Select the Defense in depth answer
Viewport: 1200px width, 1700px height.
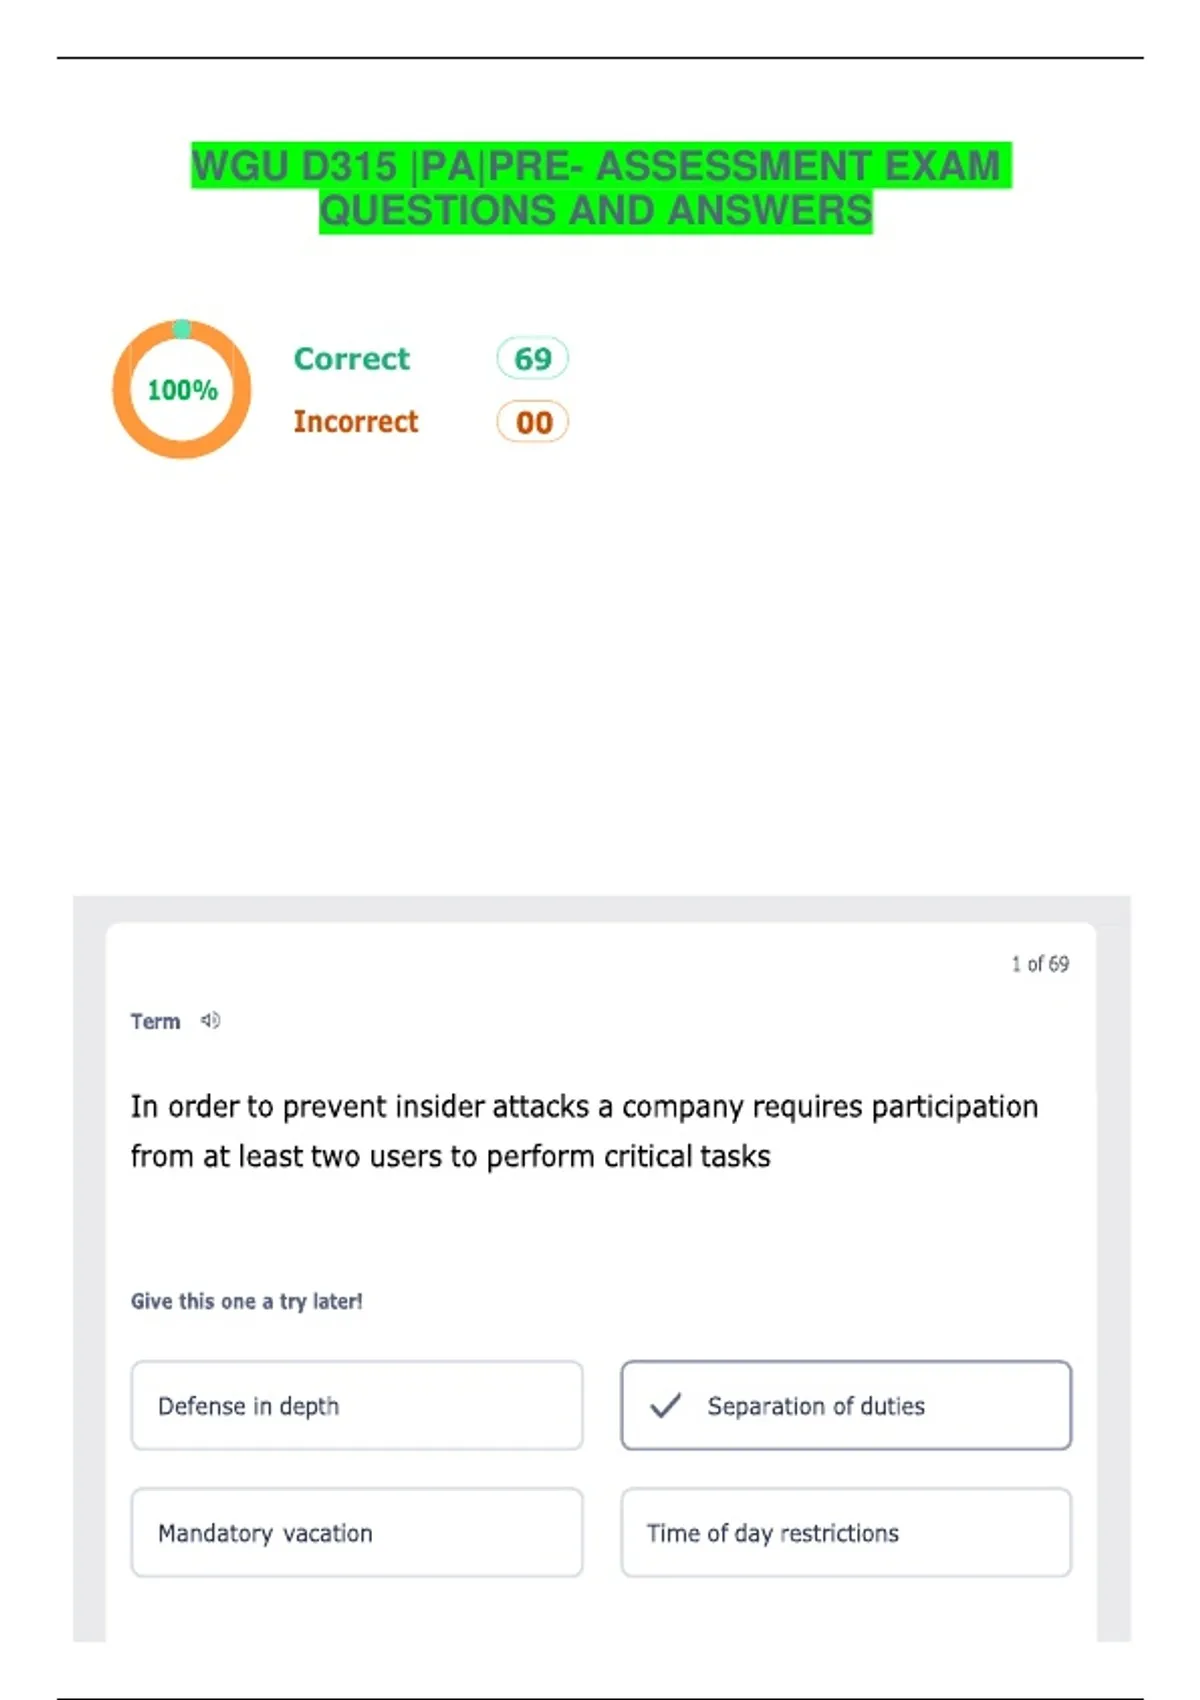[x=356, y=1405]
